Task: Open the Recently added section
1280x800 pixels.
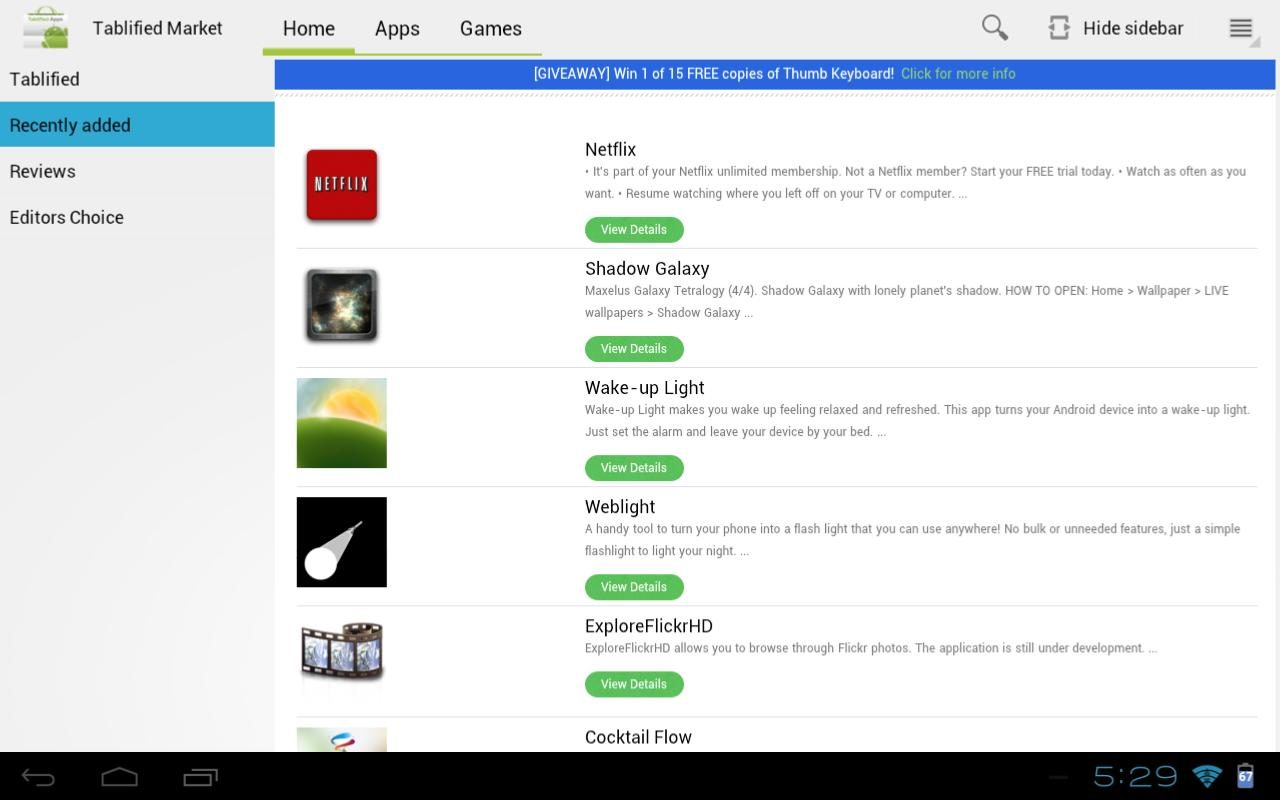Action: point(70,124)
